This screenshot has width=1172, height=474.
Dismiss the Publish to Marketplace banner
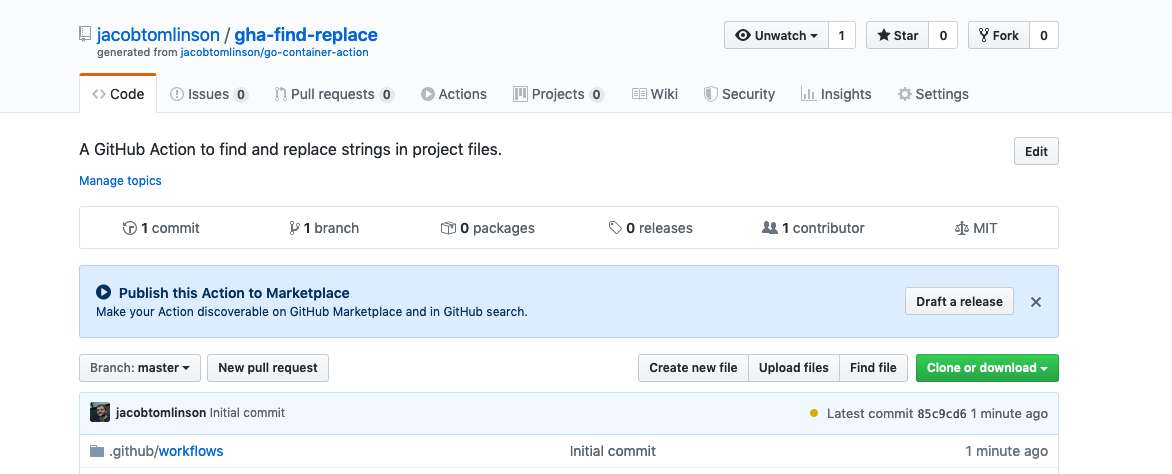[1036, 302]
